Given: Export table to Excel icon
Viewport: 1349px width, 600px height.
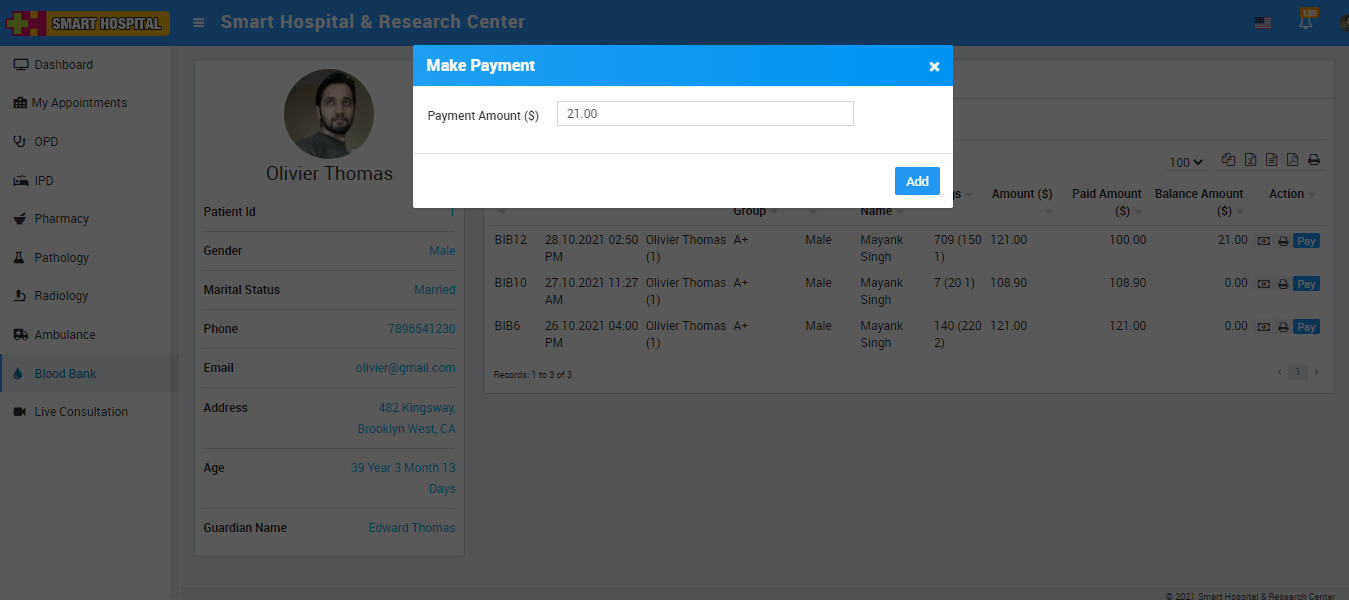Looking at the screenshot, I should tap(1250, 160).
